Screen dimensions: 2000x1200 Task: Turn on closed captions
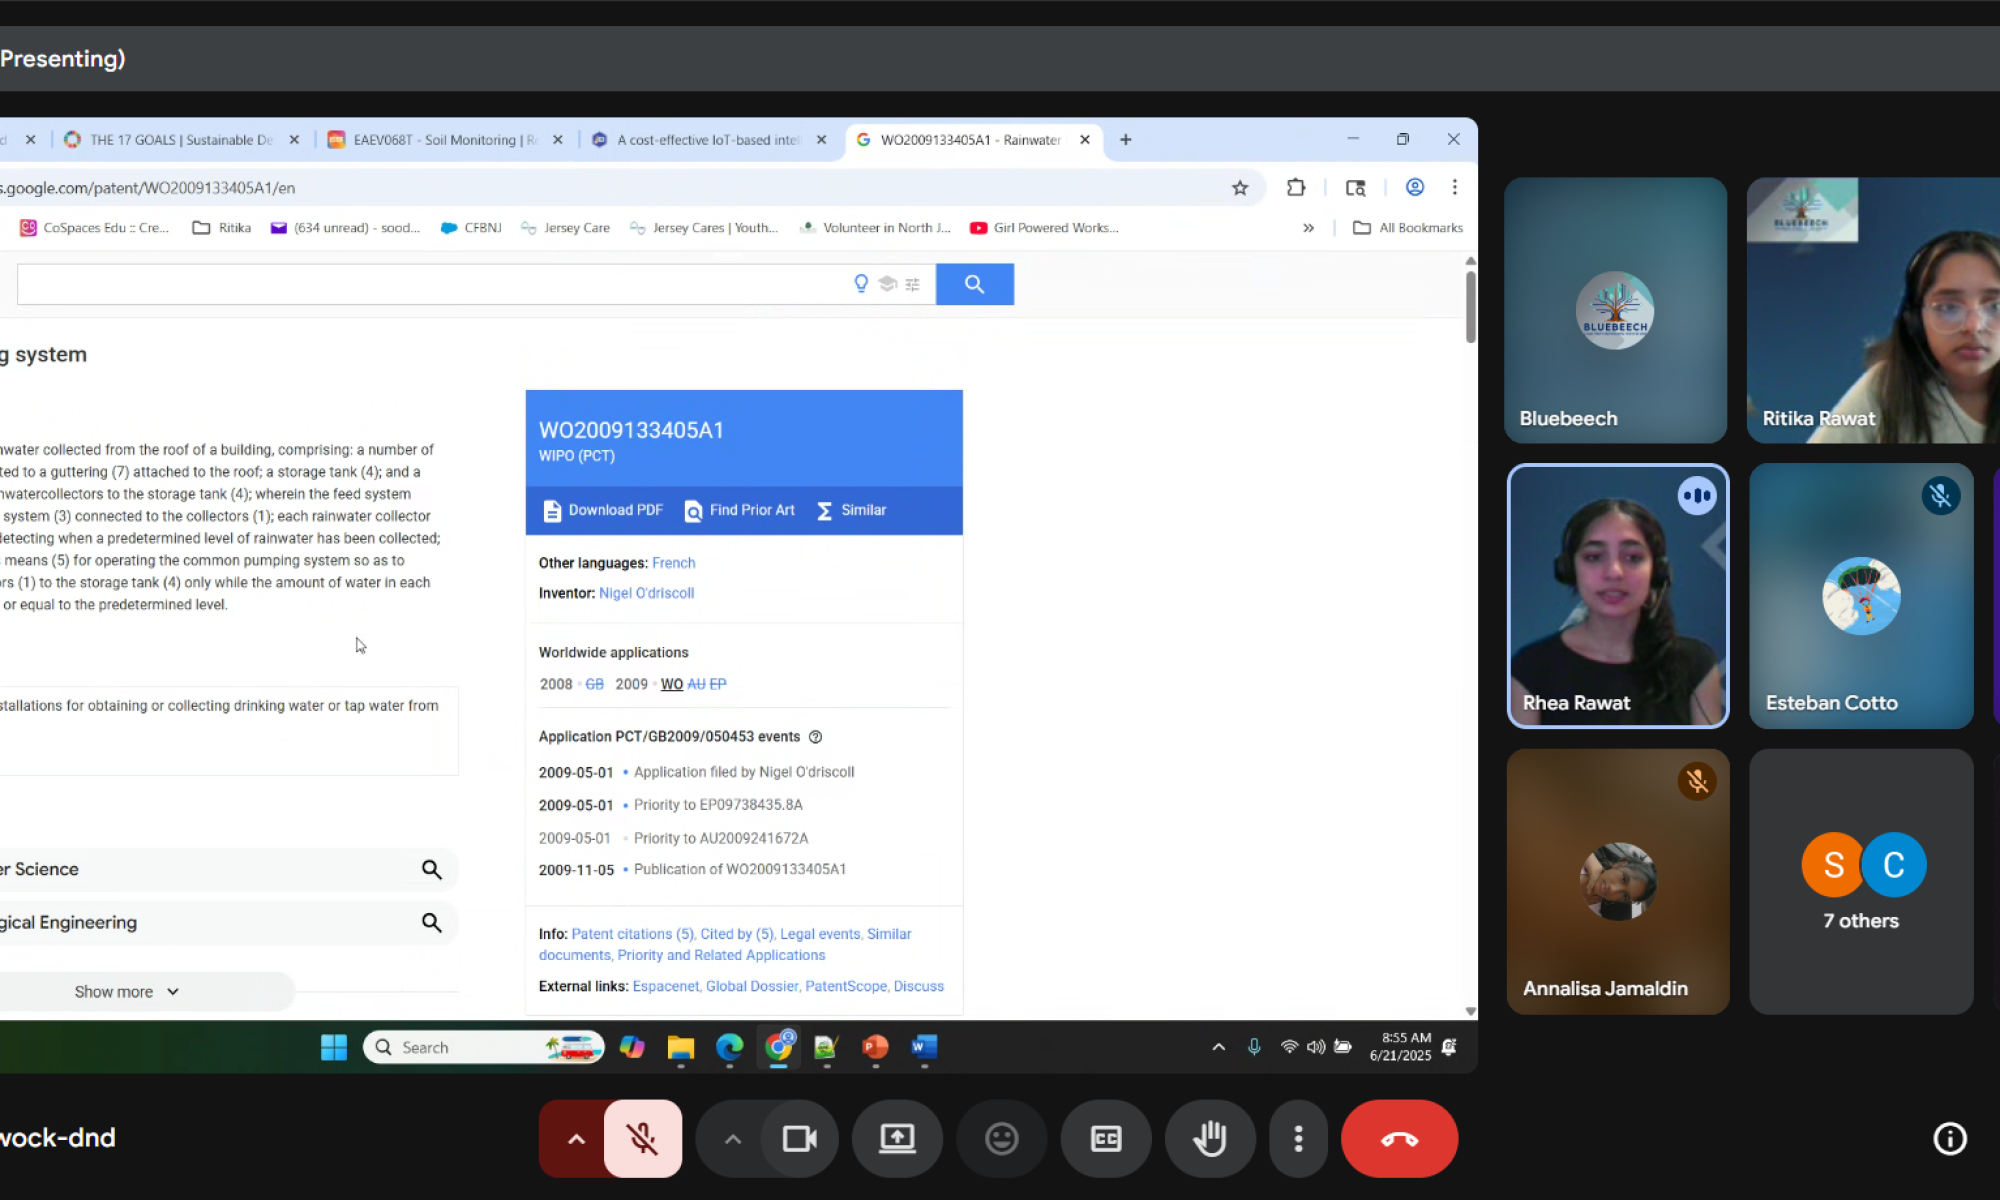(1106, 1138)
